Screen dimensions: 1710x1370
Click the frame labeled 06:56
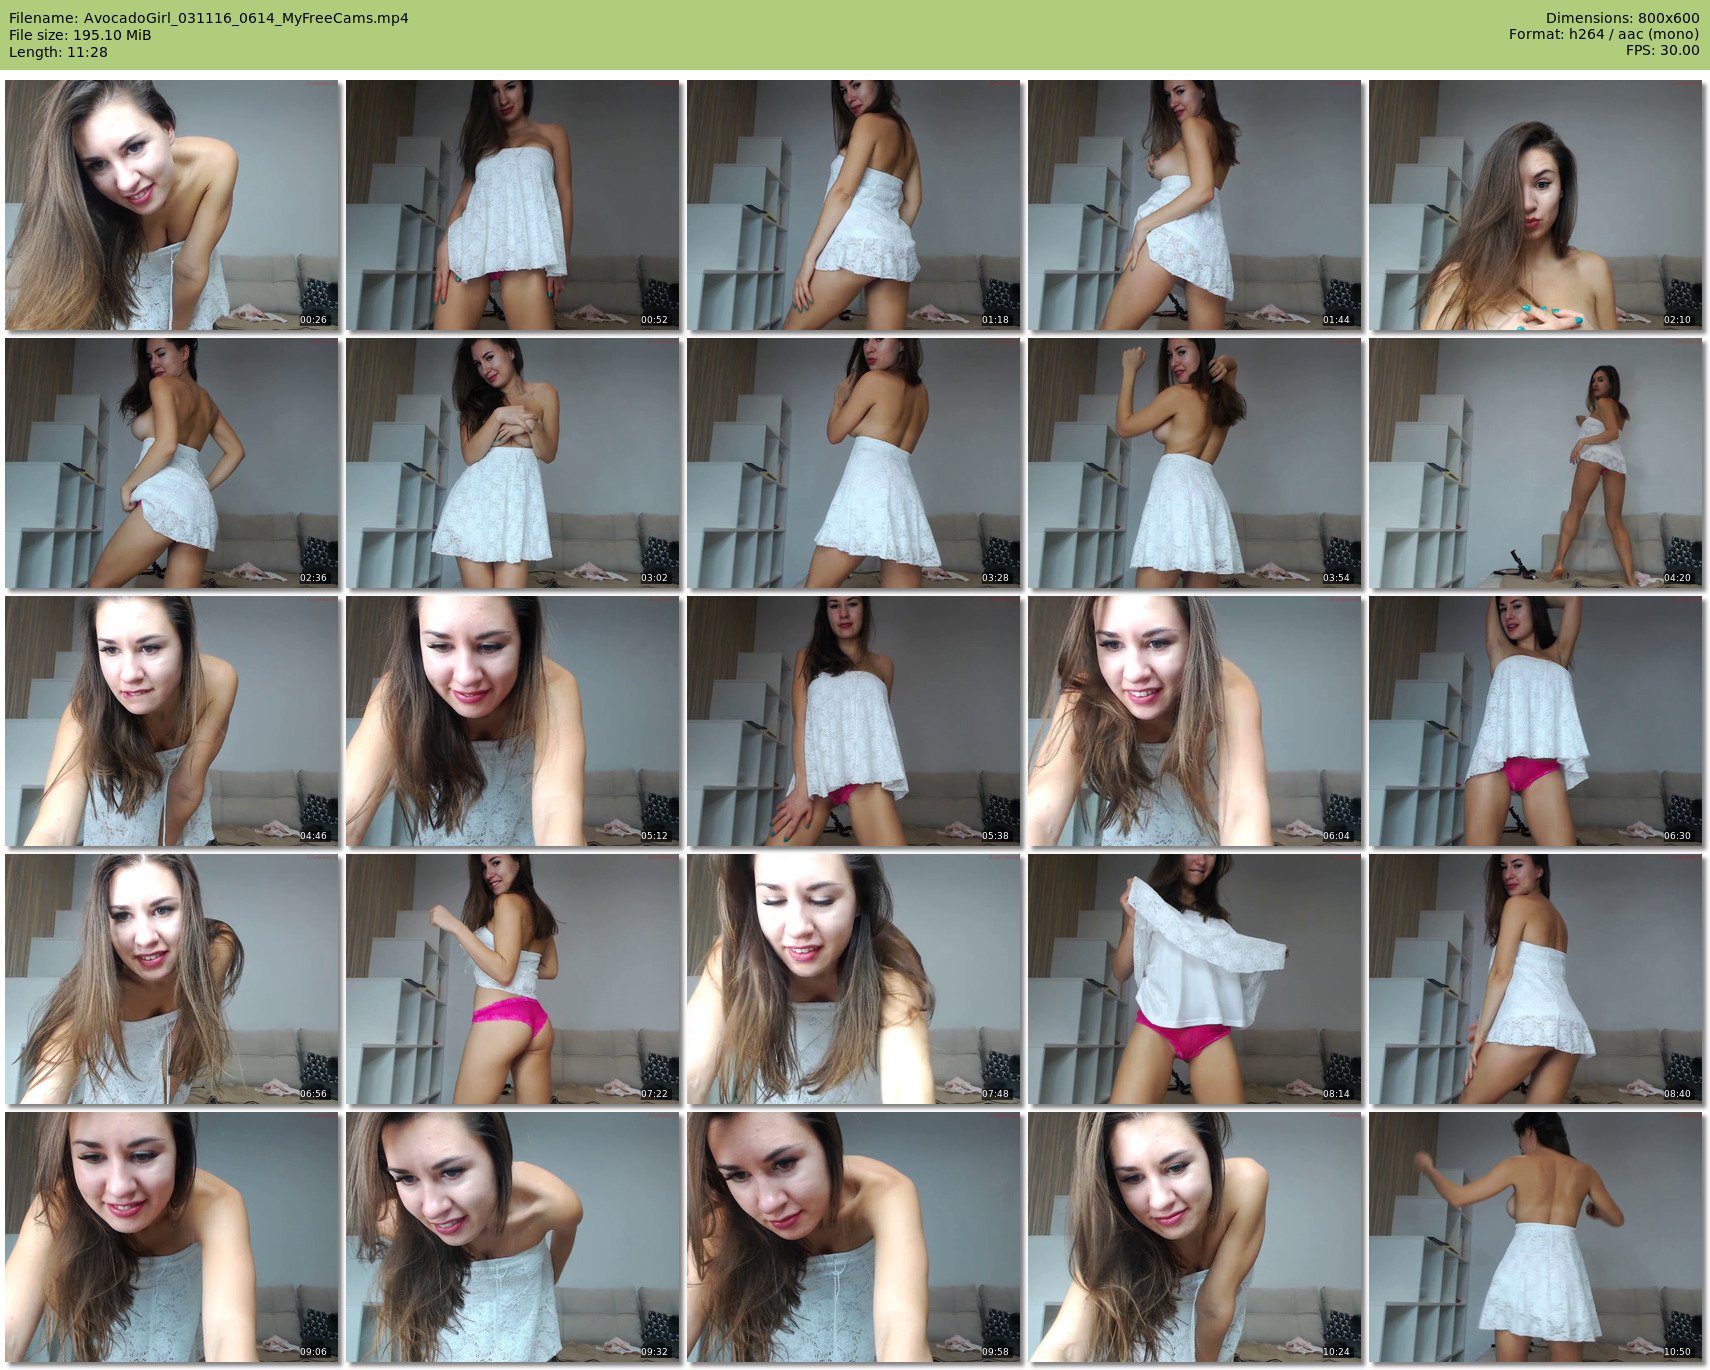pos(172,979)
